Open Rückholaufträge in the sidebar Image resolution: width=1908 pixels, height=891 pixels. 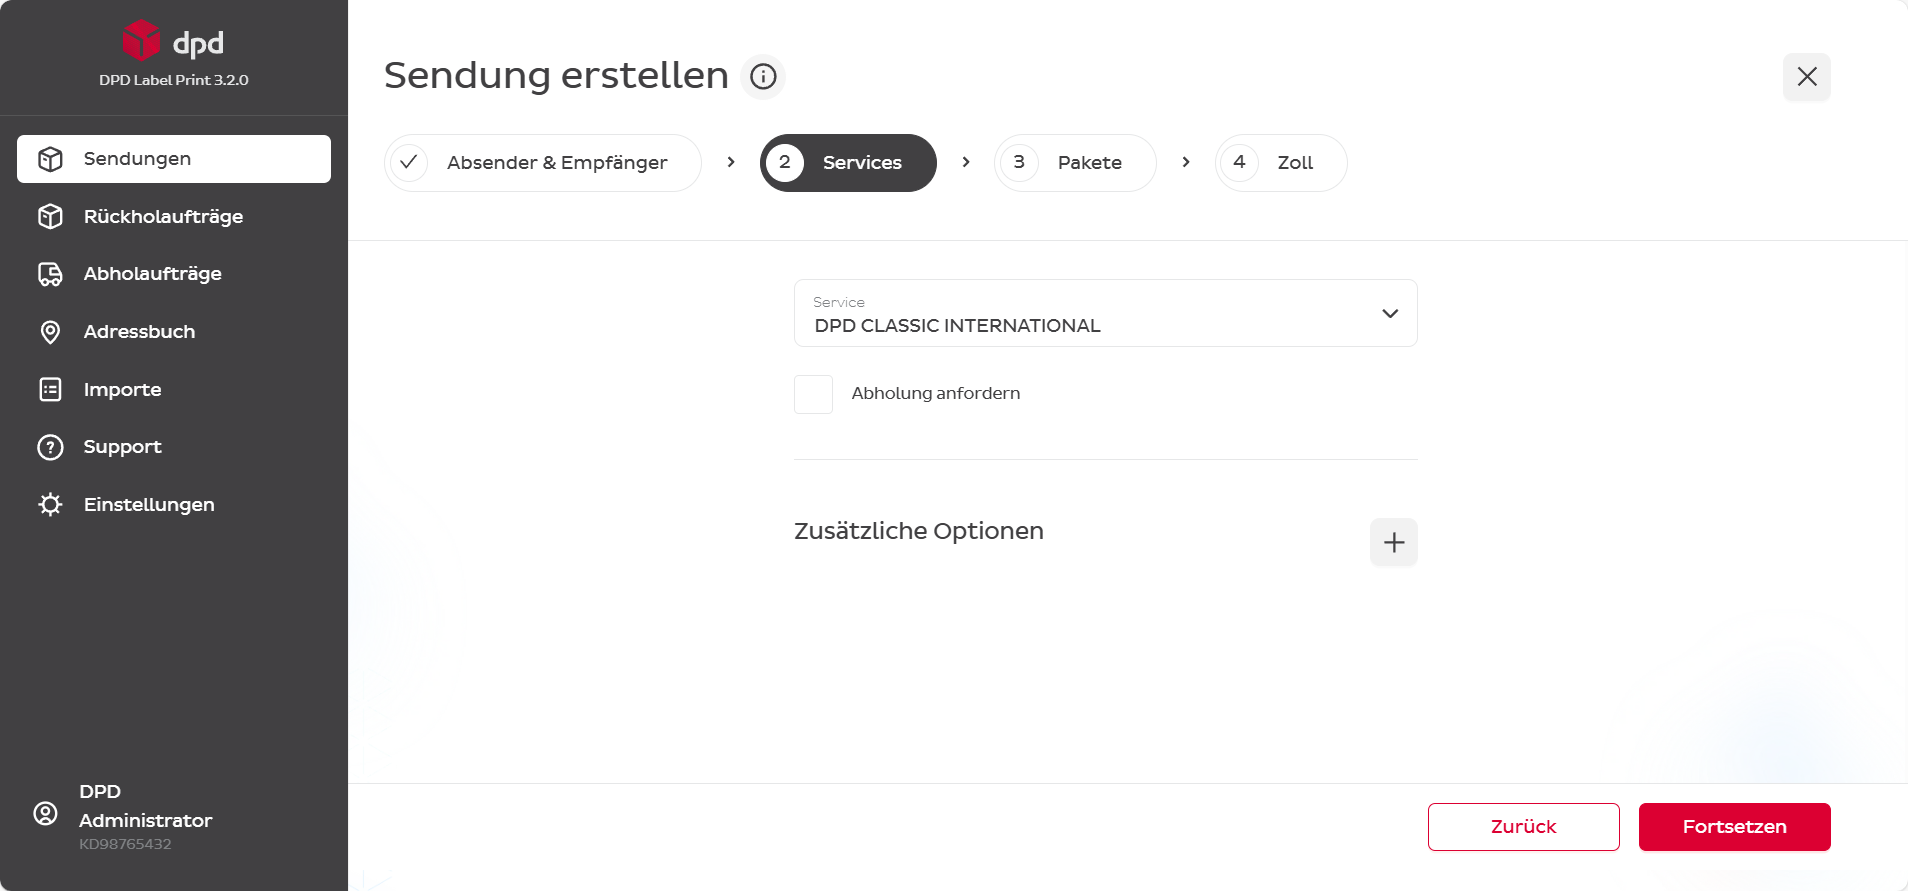174,216
